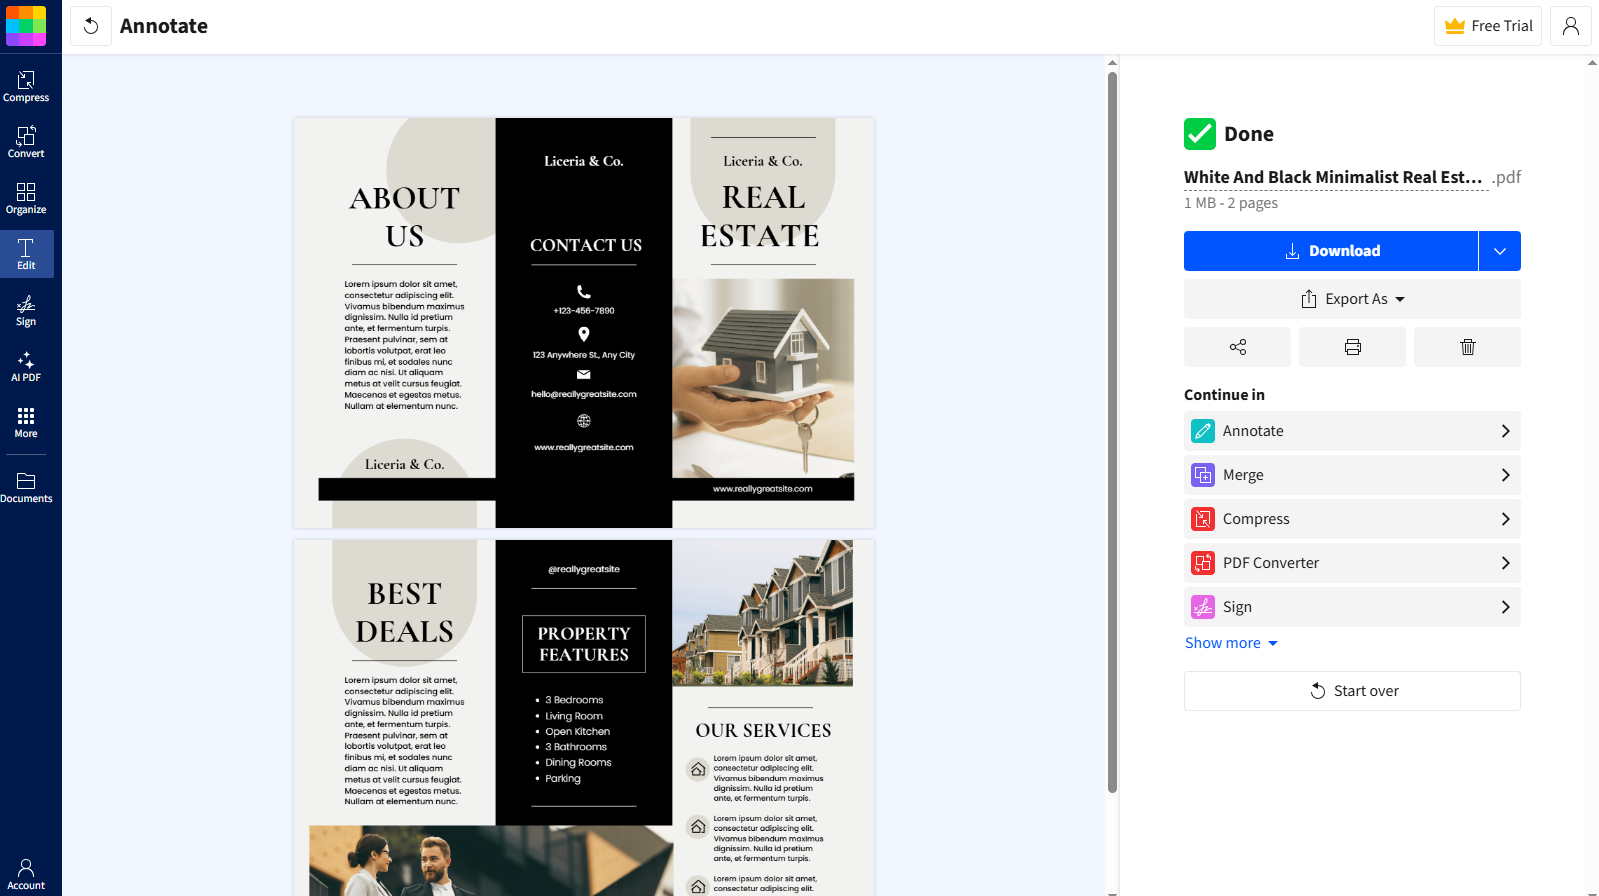
Task: Click the print icon button
Action: tap(1352, 347)
